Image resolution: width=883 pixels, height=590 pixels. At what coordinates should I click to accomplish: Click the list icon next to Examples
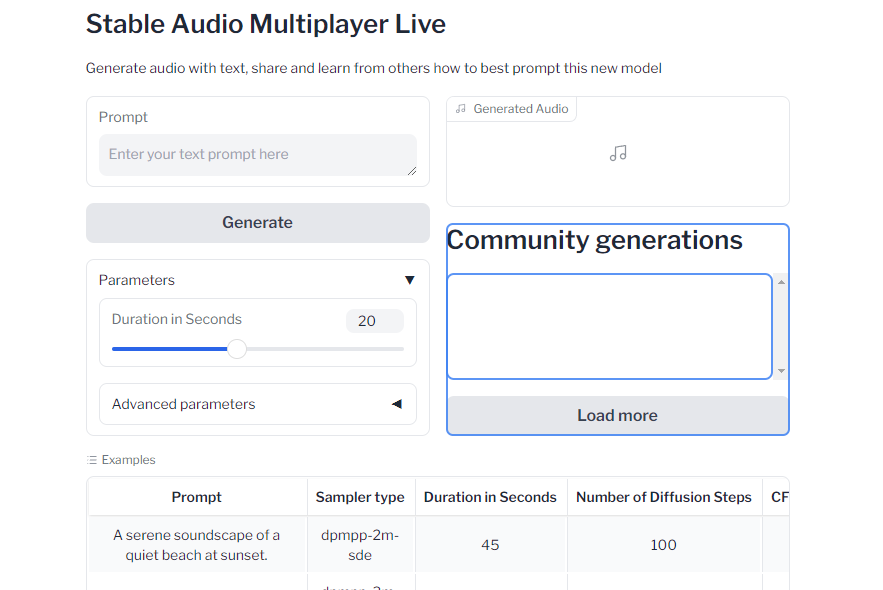pos(92,460)
